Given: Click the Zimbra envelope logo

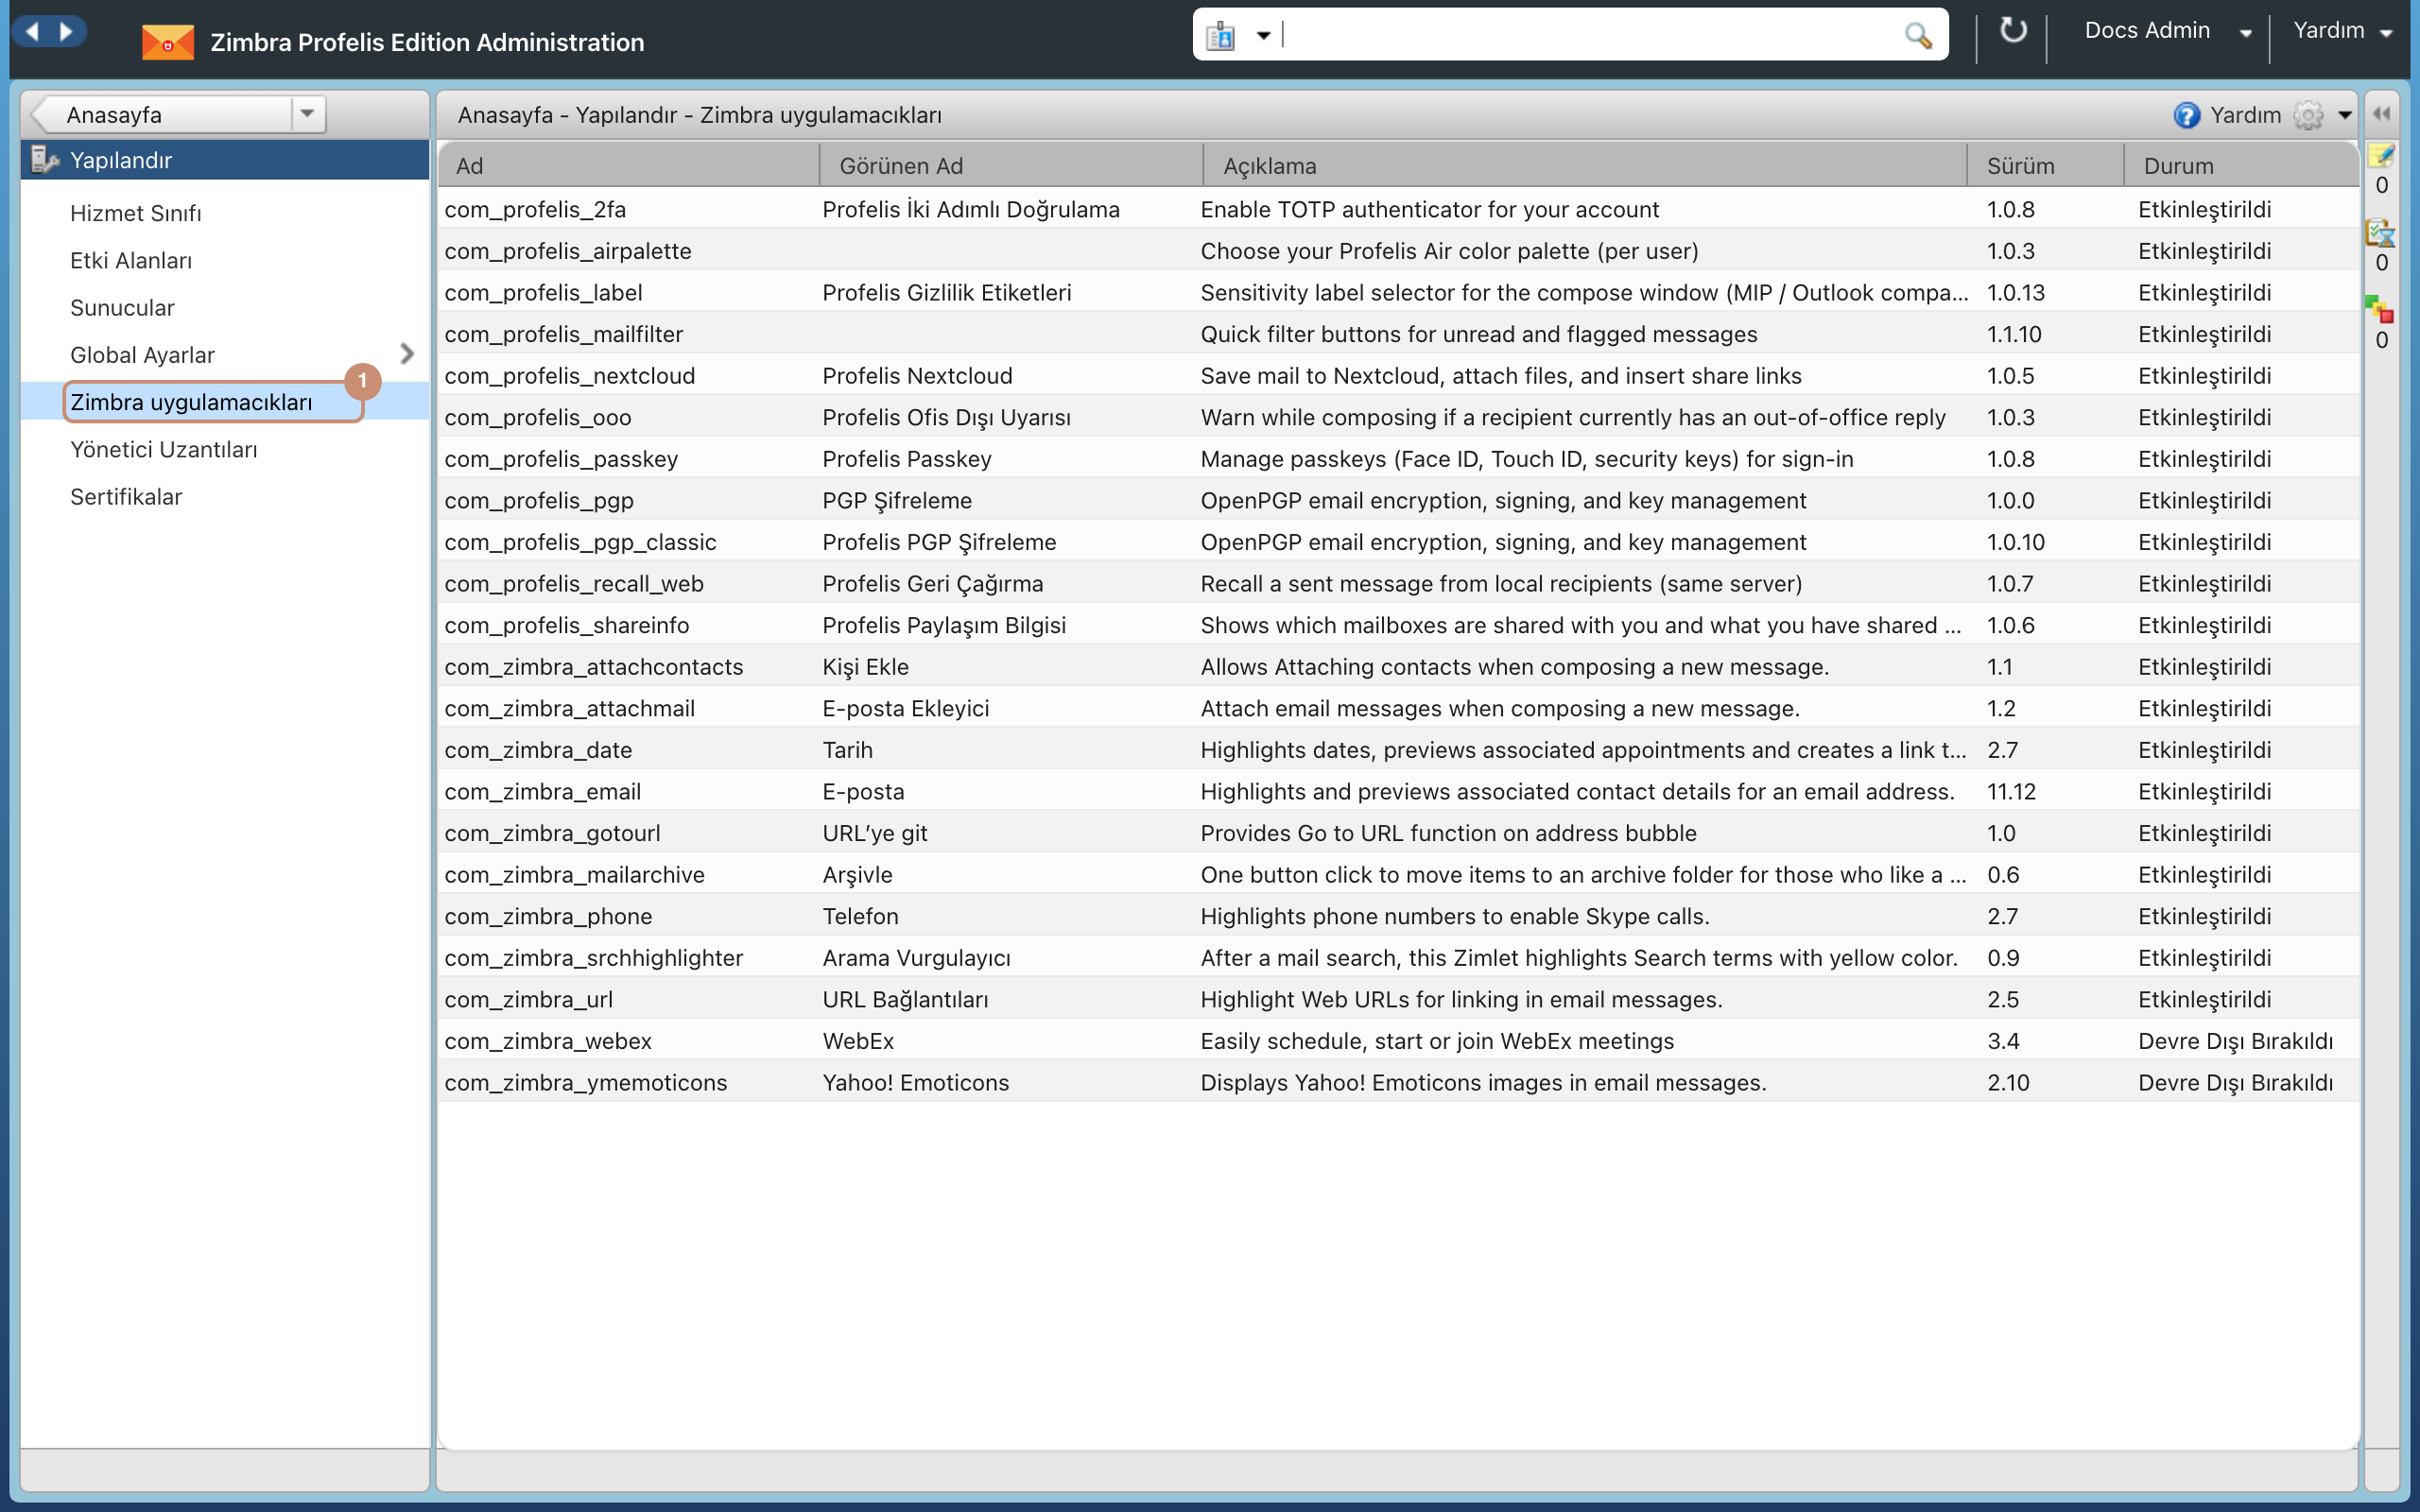Looking at the screenshot, I should coord(167,42).
